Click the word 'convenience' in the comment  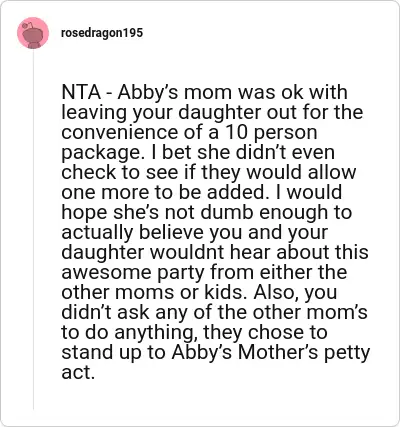[x=120, y=132]
